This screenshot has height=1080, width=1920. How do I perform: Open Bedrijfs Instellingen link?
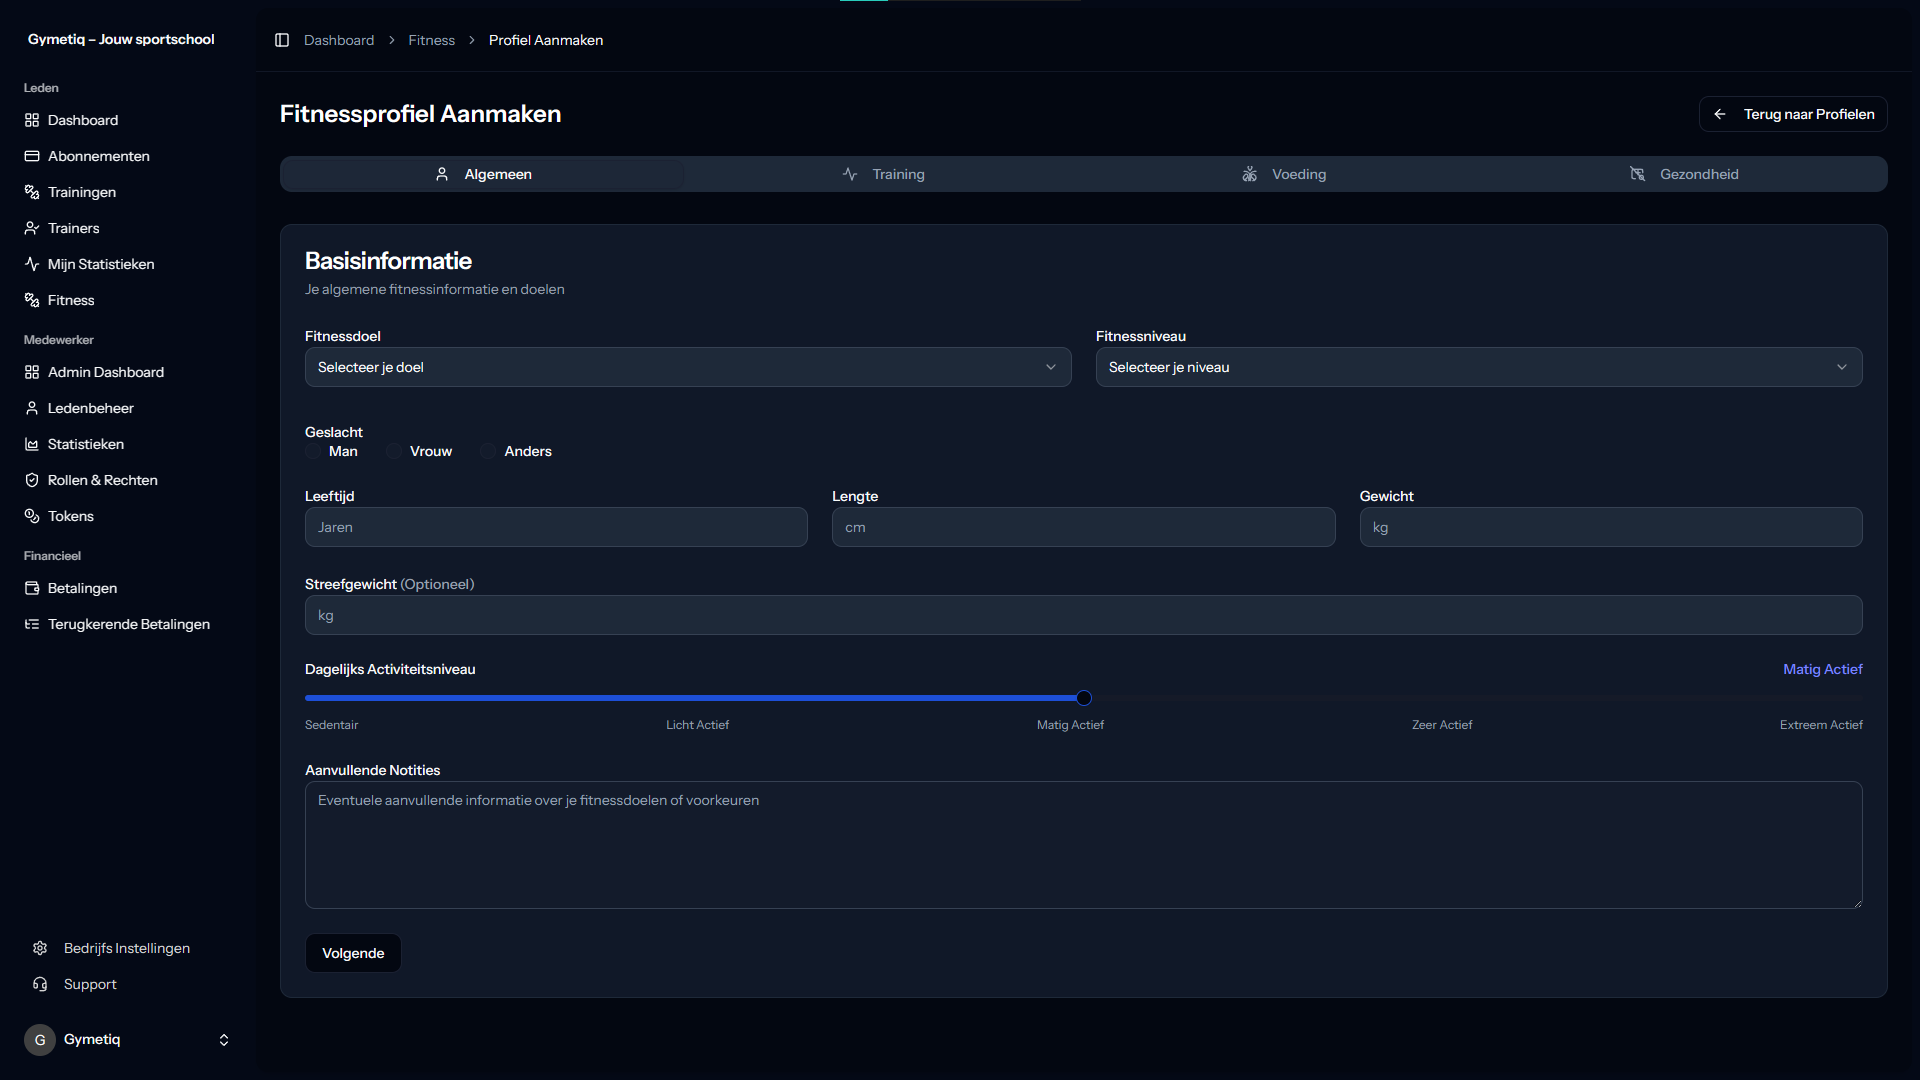click(x=128, y=948)
